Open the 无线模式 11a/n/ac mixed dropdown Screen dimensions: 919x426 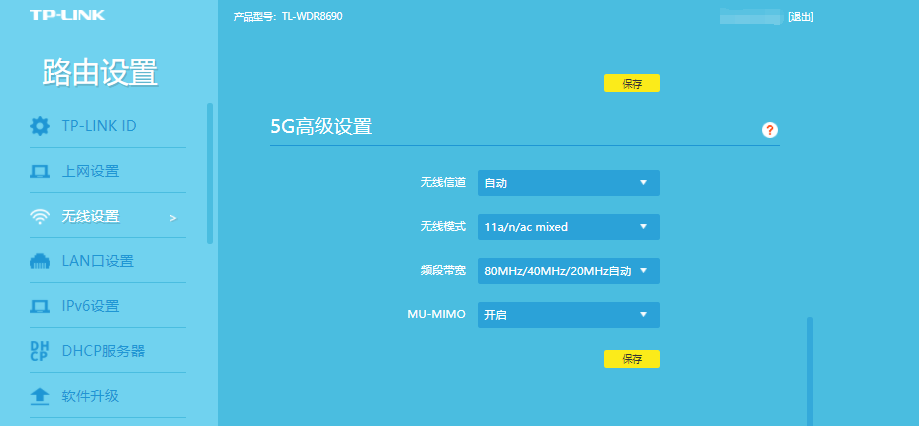coord(568,227)
